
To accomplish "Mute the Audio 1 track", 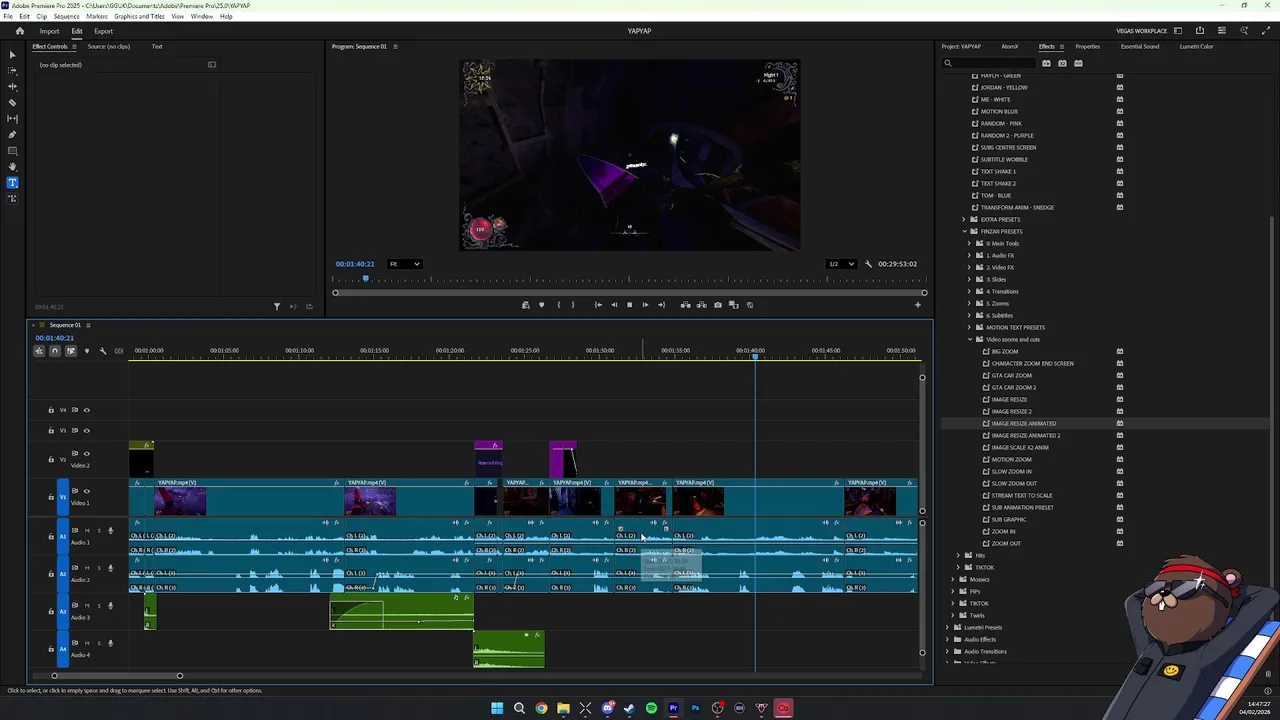I will point(87,530).
